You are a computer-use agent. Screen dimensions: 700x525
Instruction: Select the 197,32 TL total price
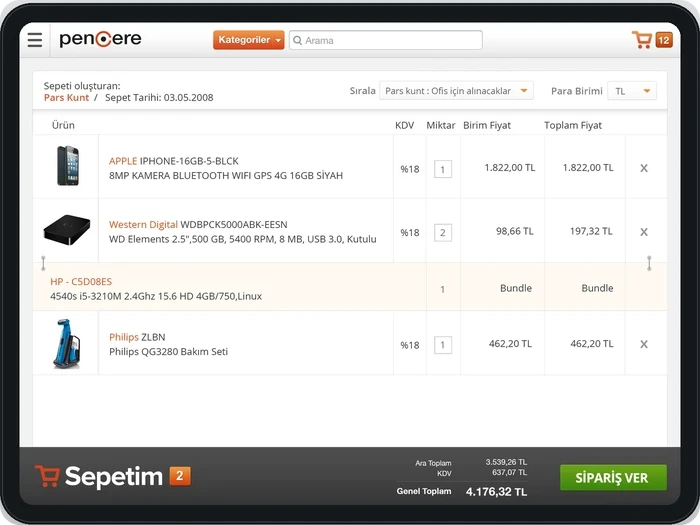591,231
